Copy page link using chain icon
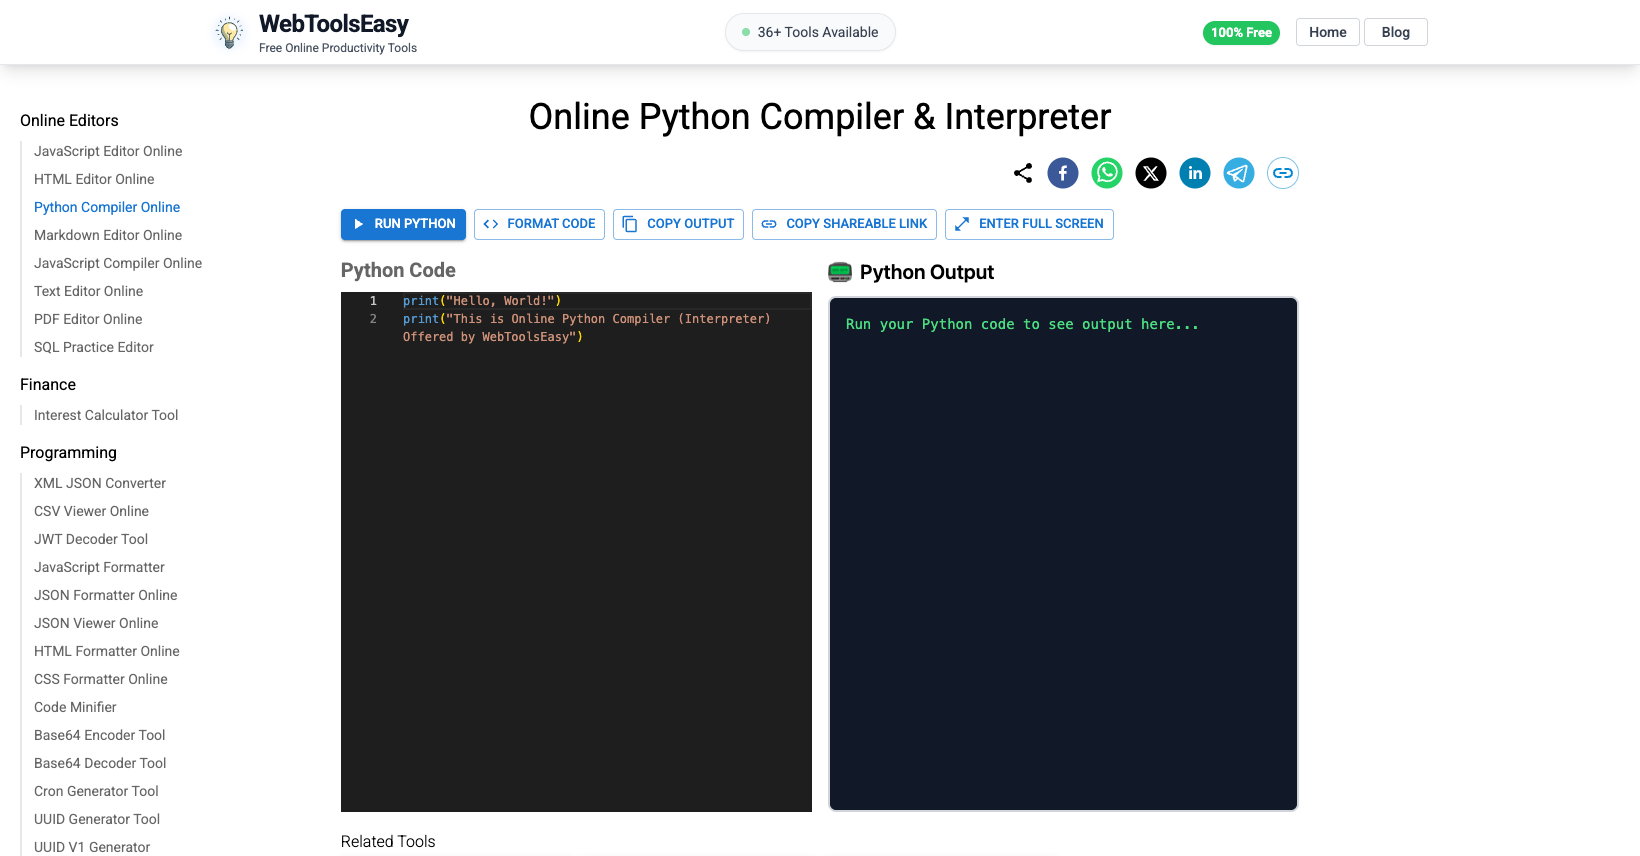1640x856 pixels. pos(1283,173)
